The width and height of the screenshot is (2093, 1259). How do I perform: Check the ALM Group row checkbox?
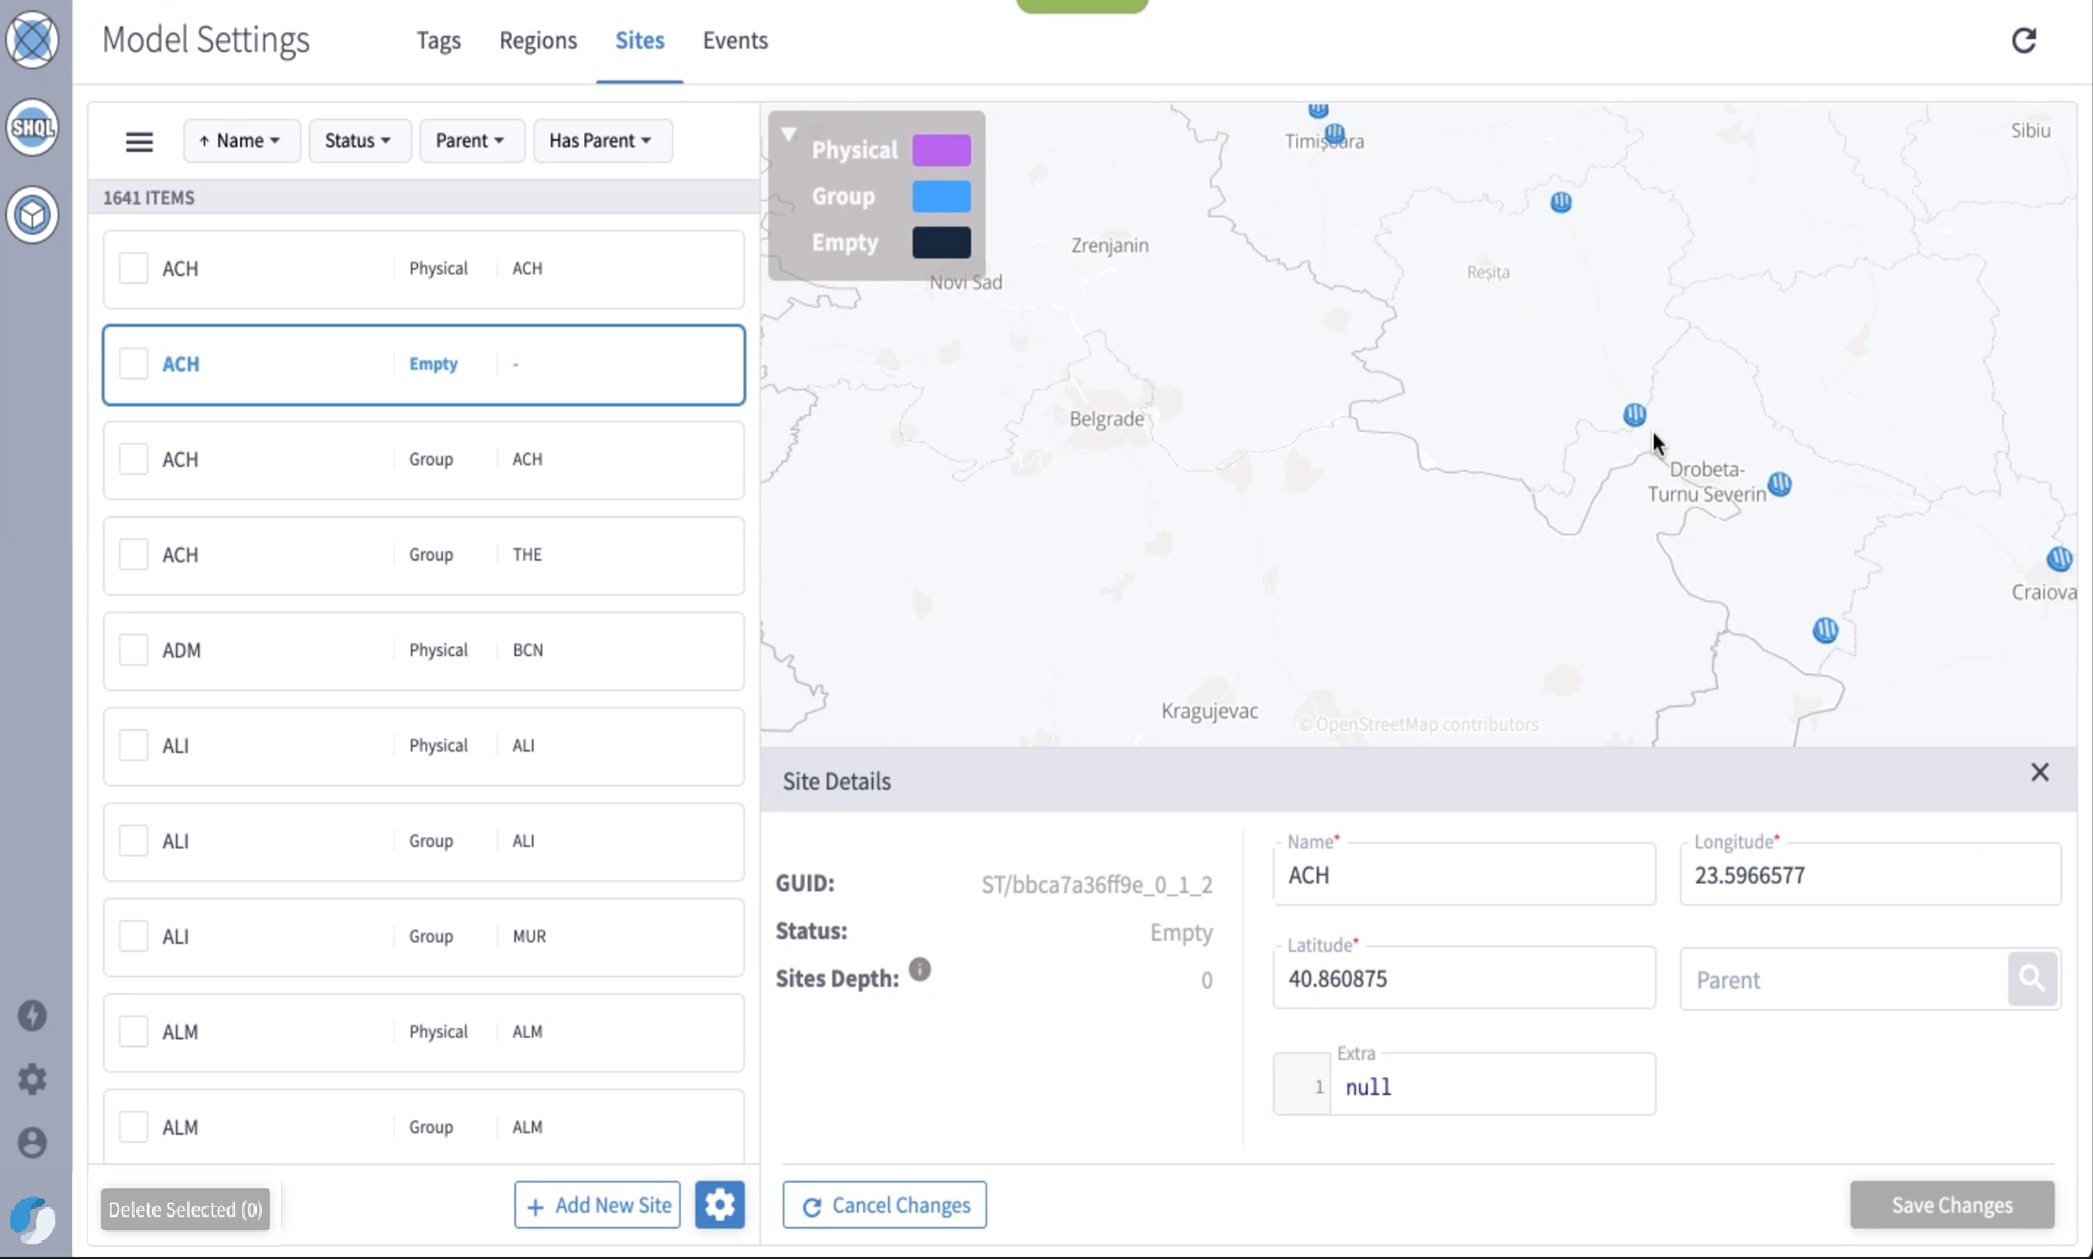click(134, 1126)
